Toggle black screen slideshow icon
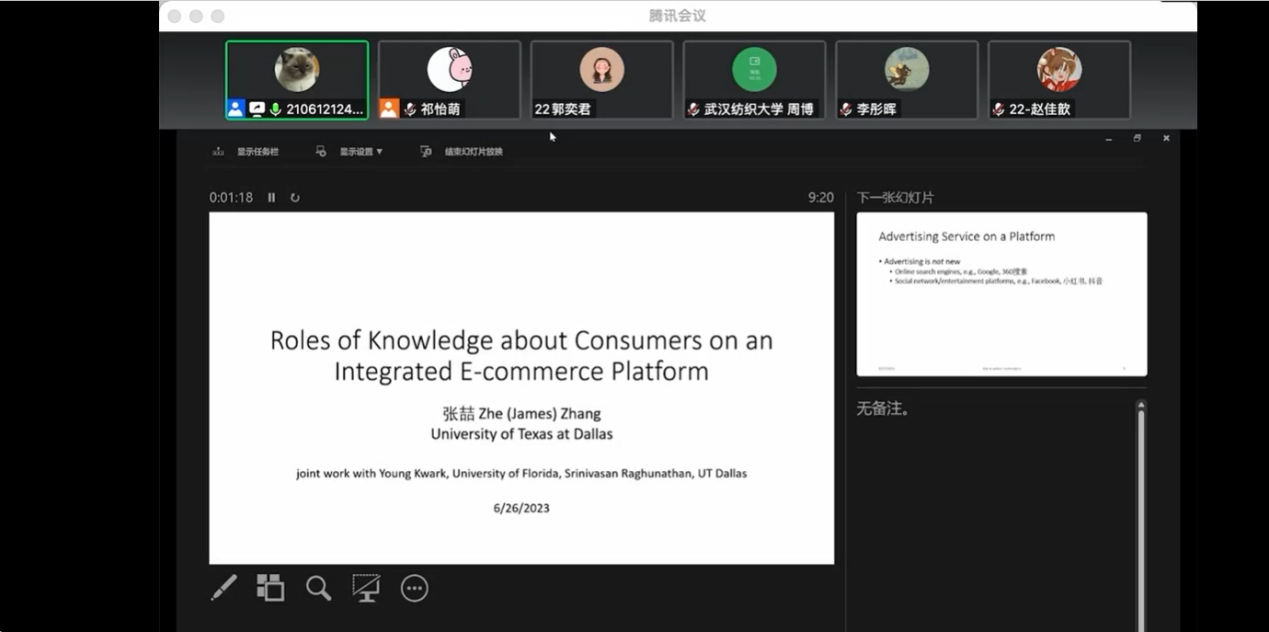Screen dimensions: 1269x632 point(366,588)
